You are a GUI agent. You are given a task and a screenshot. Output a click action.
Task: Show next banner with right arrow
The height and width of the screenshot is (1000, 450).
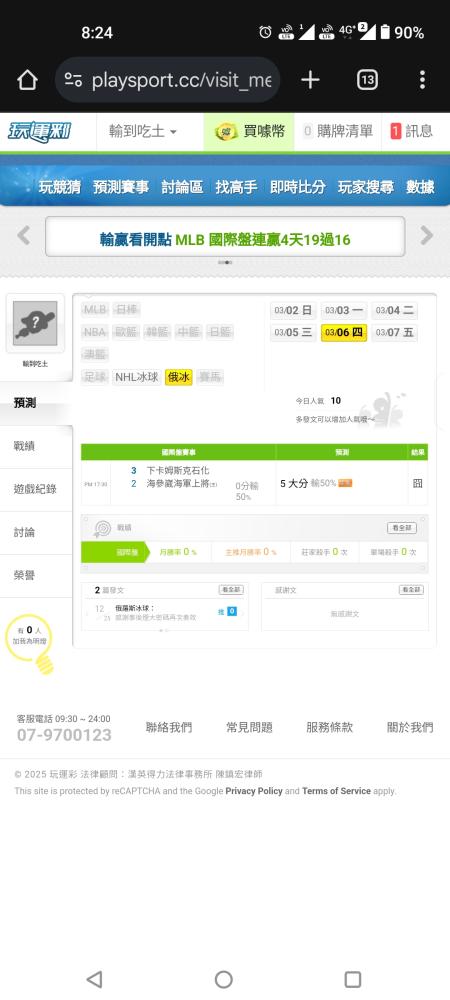click(x=426, y=235)
